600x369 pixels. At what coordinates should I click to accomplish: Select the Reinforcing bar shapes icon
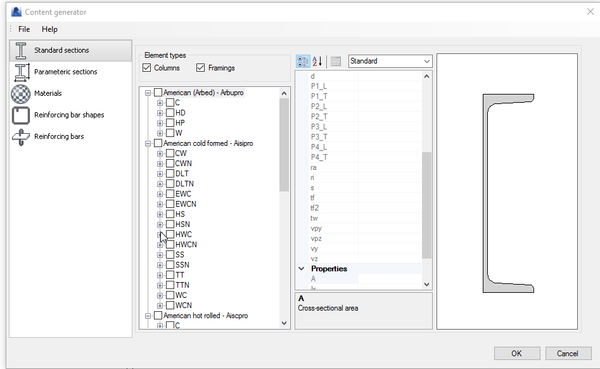pyautogui.click(x=21, y=115)
